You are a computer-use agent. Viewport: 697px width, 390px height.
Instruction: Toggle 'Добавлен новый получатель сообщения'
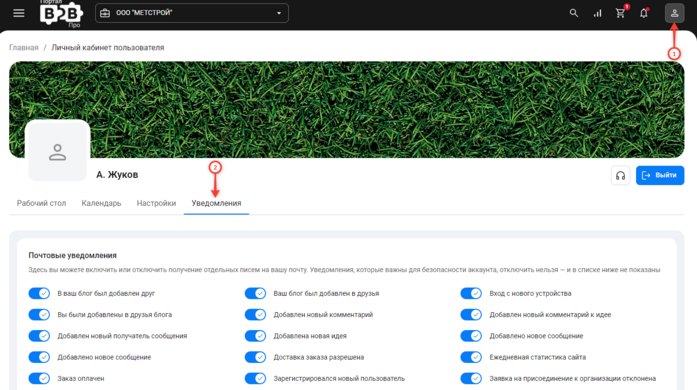(x=39, y=336)
